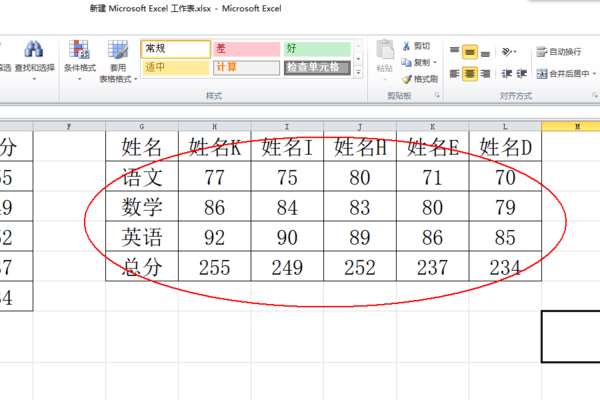The width and height of the screenshot is (600, 400).
Task: Apply the Calculation (计算) cell style
Action: coord(246,68)
